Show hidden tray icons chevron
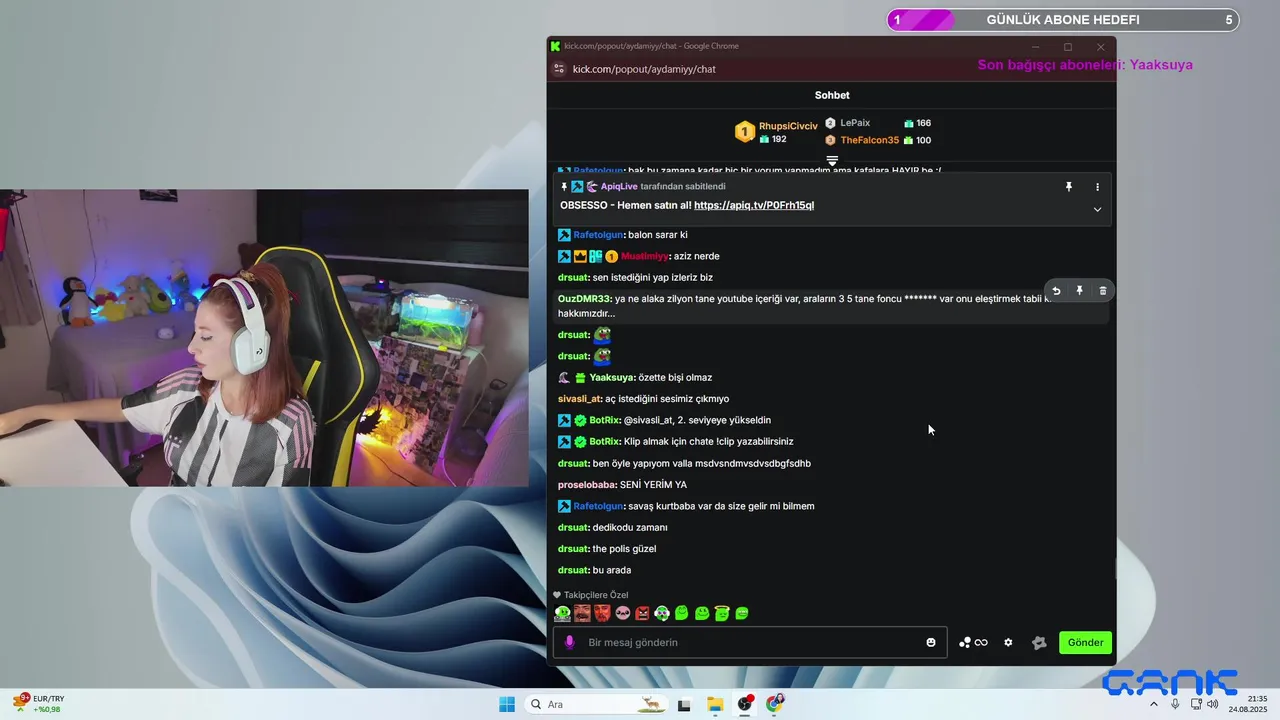 1154,704
